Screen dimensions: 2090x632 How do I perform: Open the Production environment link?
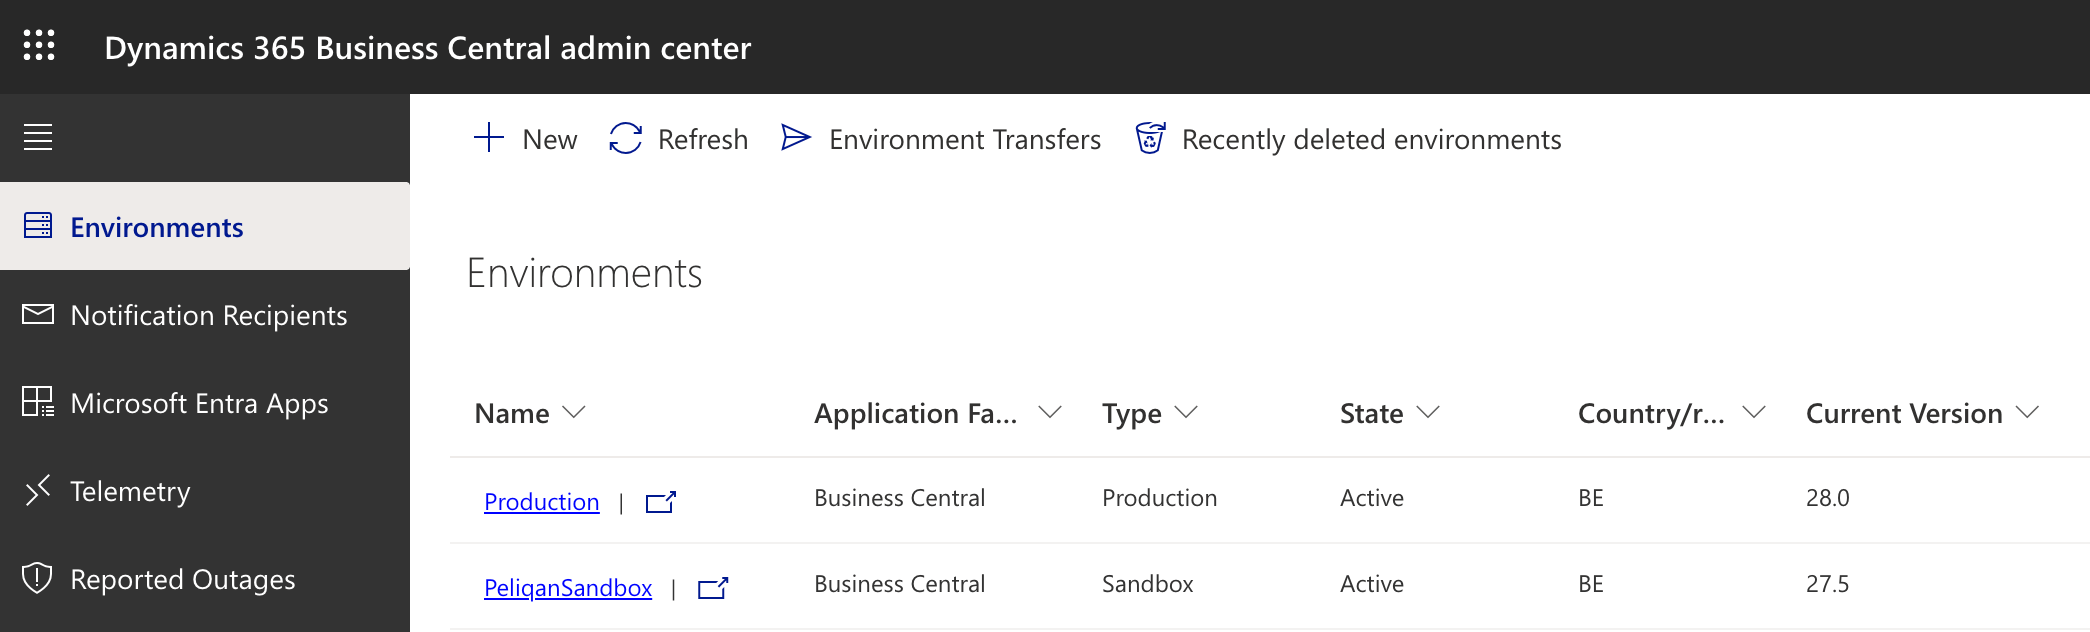coord(541,502)
